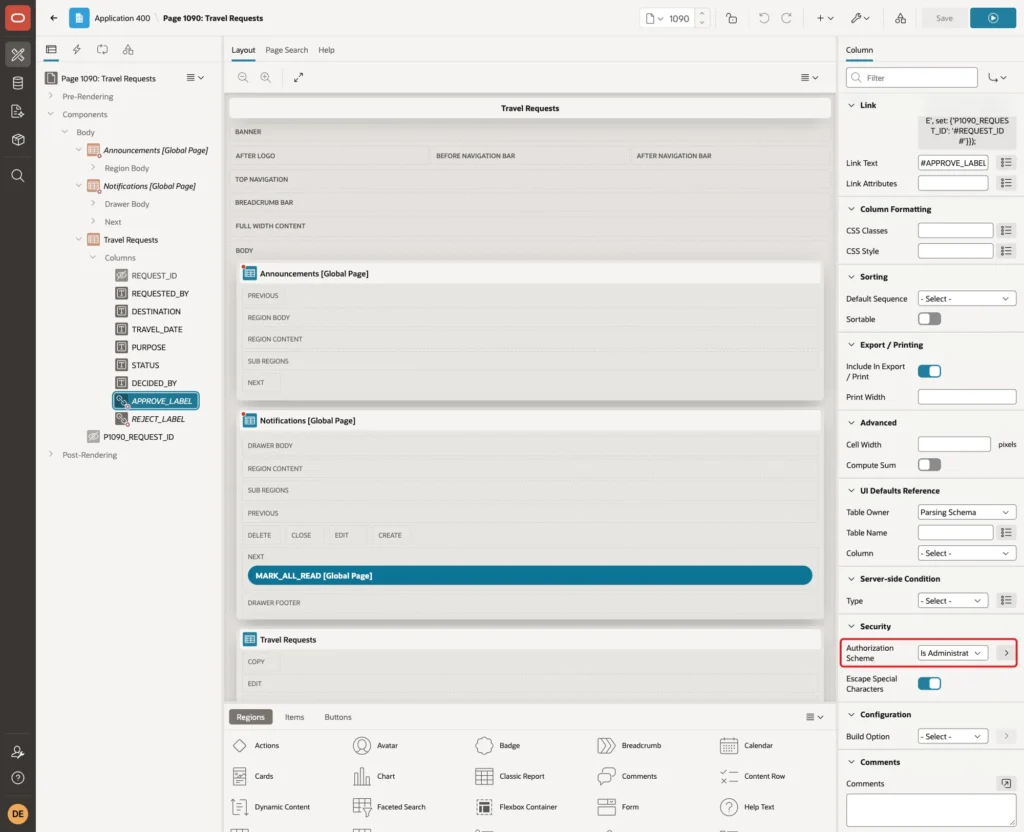Expand the Pre-Rendering tree node
Screen dimensions: 1024x832
tap(51, 96)
